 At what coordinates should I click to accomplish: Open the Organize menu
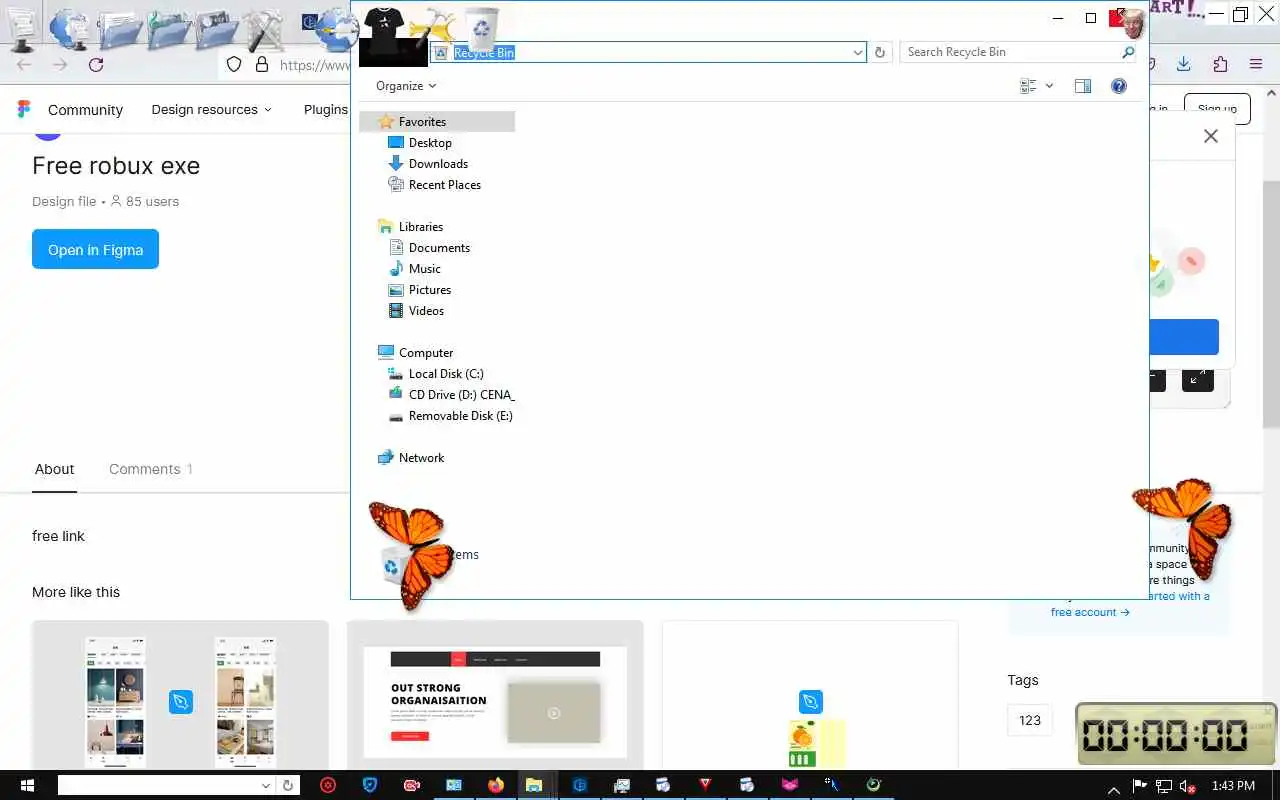pyautogui.click(x=406, y=86)
